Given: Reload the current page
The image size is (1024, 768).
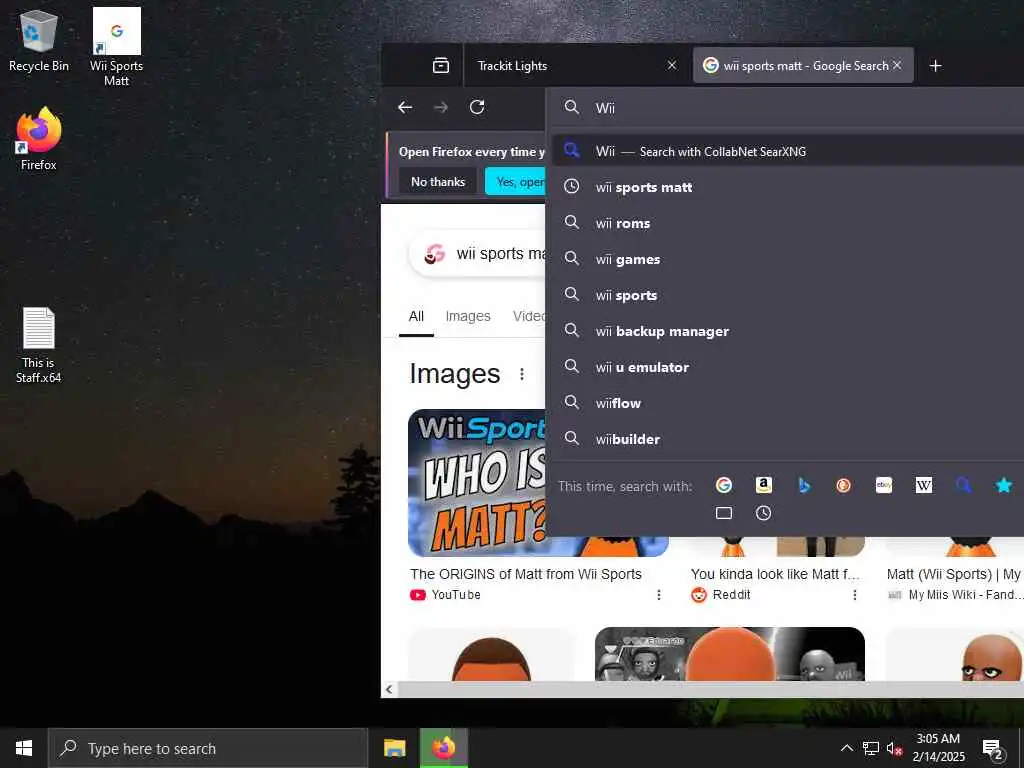Looking at the screenshot, I should (477, 107).
